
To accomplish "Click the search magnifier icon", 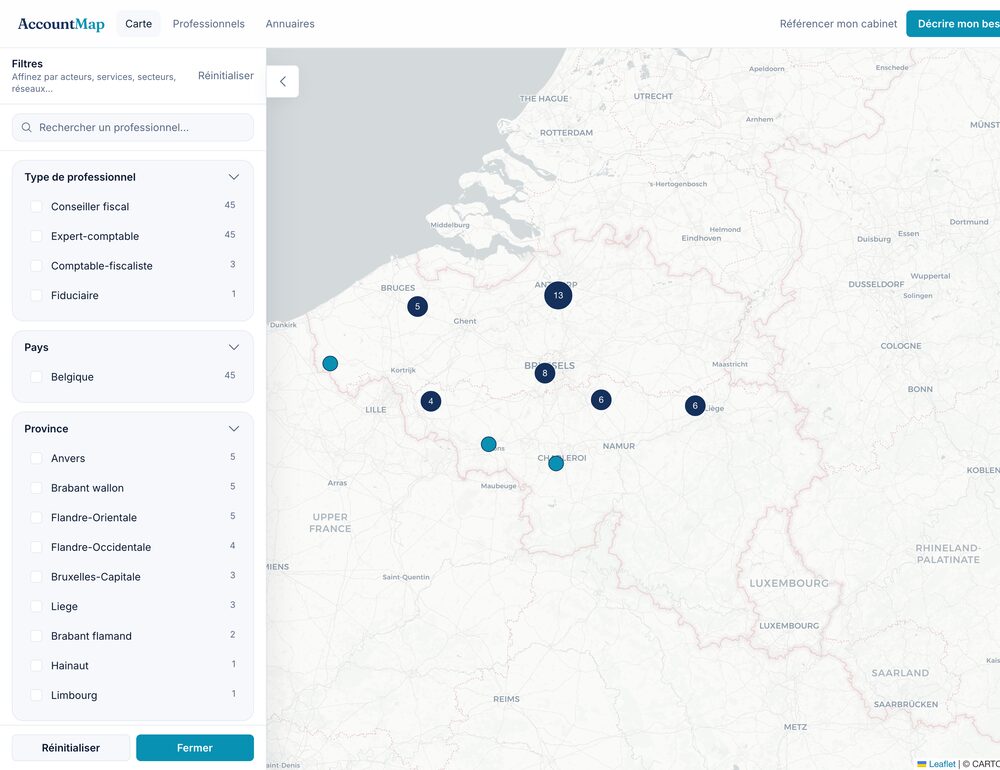I will (27, 128).
